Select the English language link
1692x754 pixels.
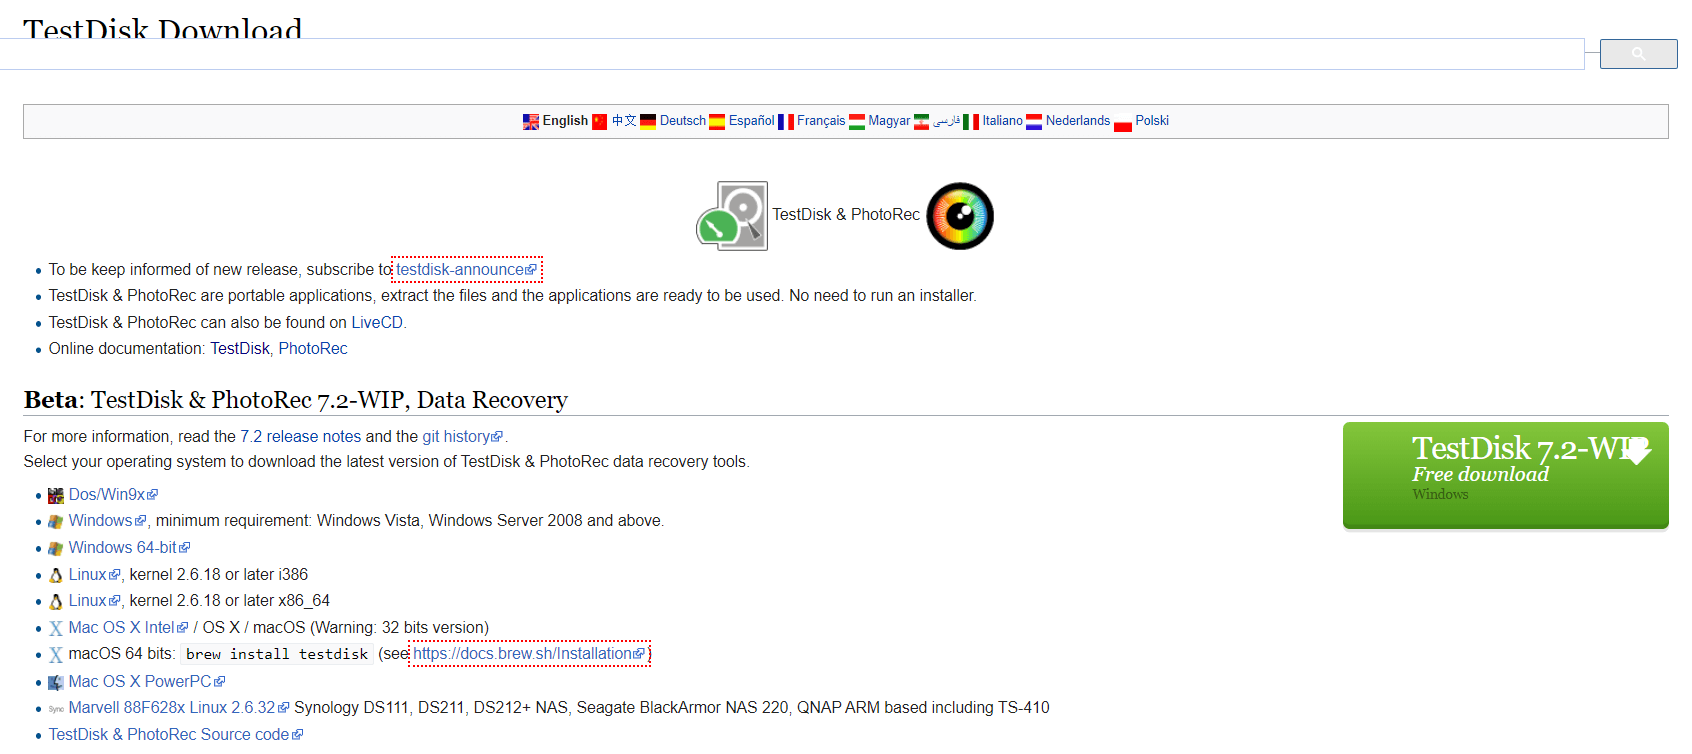(565, 121)
